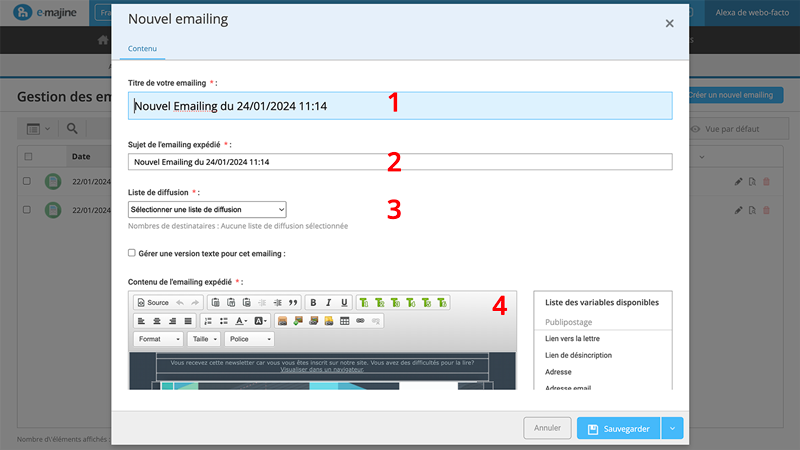The height and width of the screenshot is (450, 800).
Task: Open the Source code view in editor
Action: point(153,303)
